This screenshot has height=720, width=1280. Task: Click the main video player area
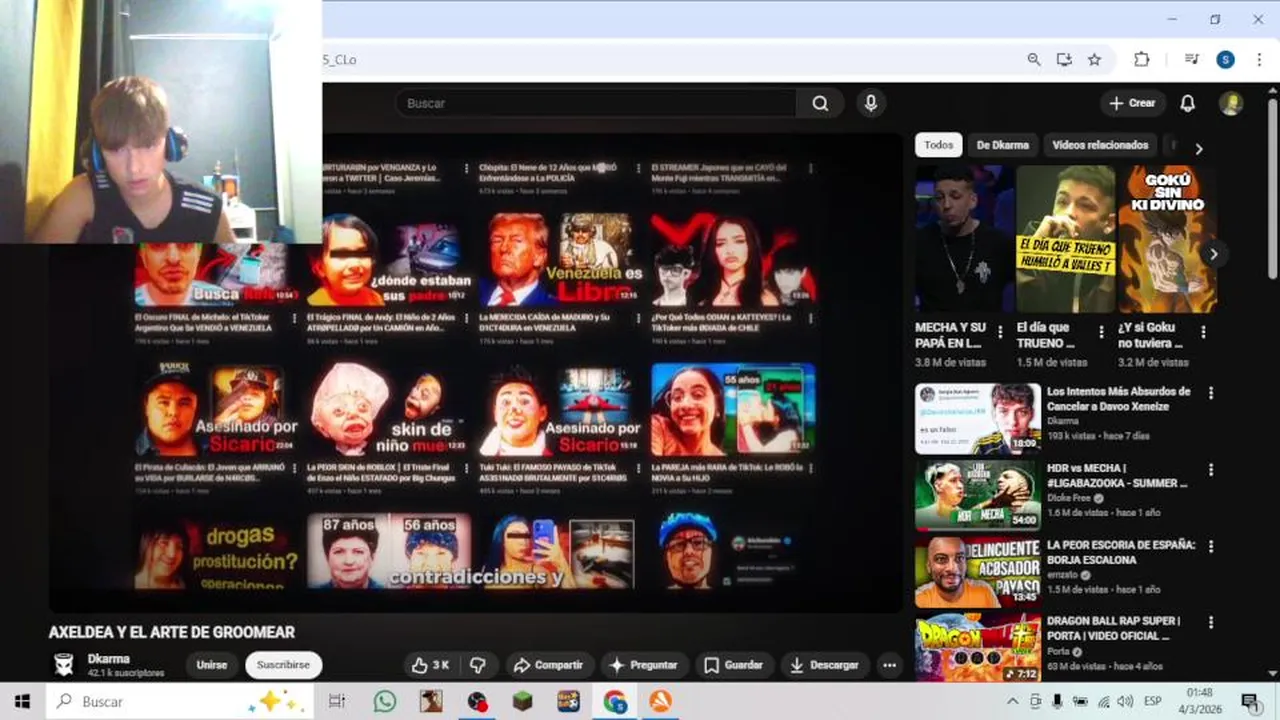(x=476, y=372)
